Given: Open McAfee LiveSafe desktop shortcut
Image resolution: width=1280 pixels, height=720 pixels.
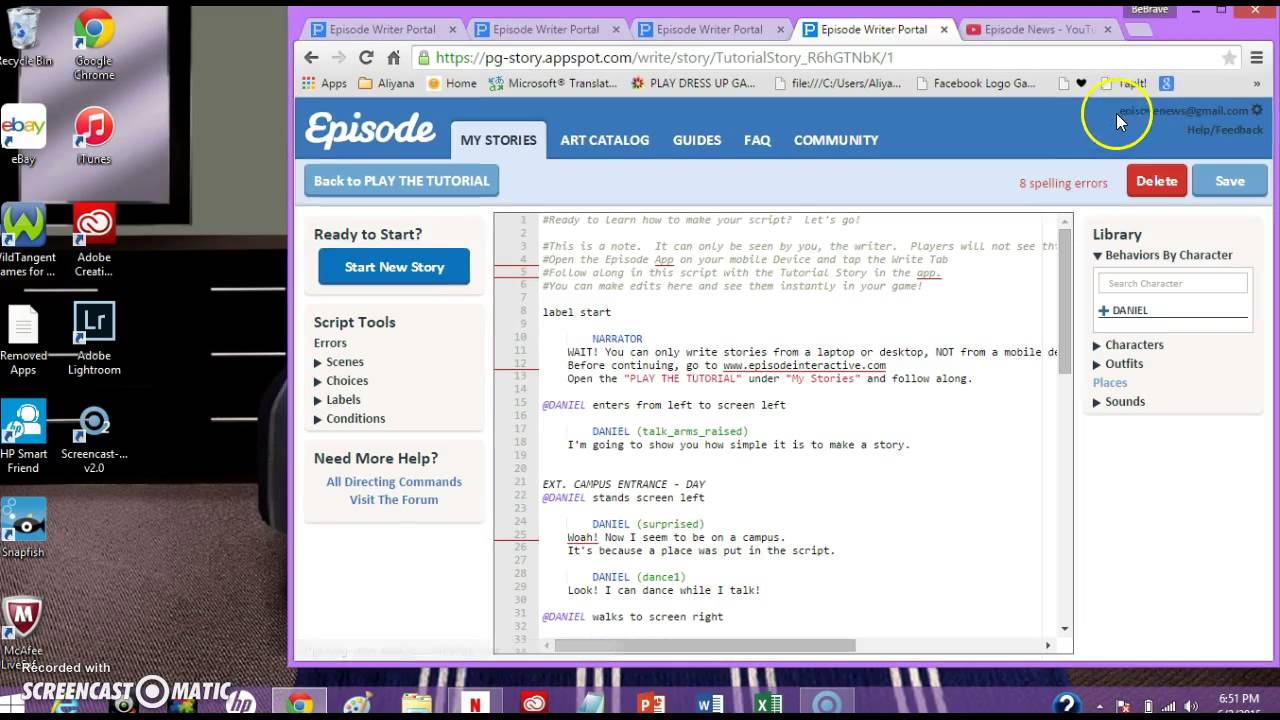Looking at the screenshot, I should (23, 632).
